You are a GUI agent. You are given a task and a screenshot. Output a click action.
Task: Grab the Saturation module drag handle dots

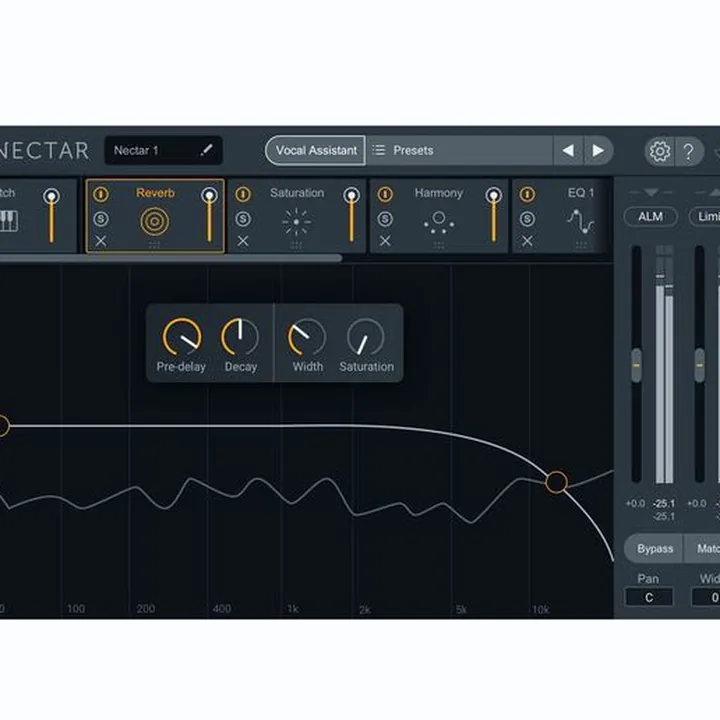coord(297,245)
